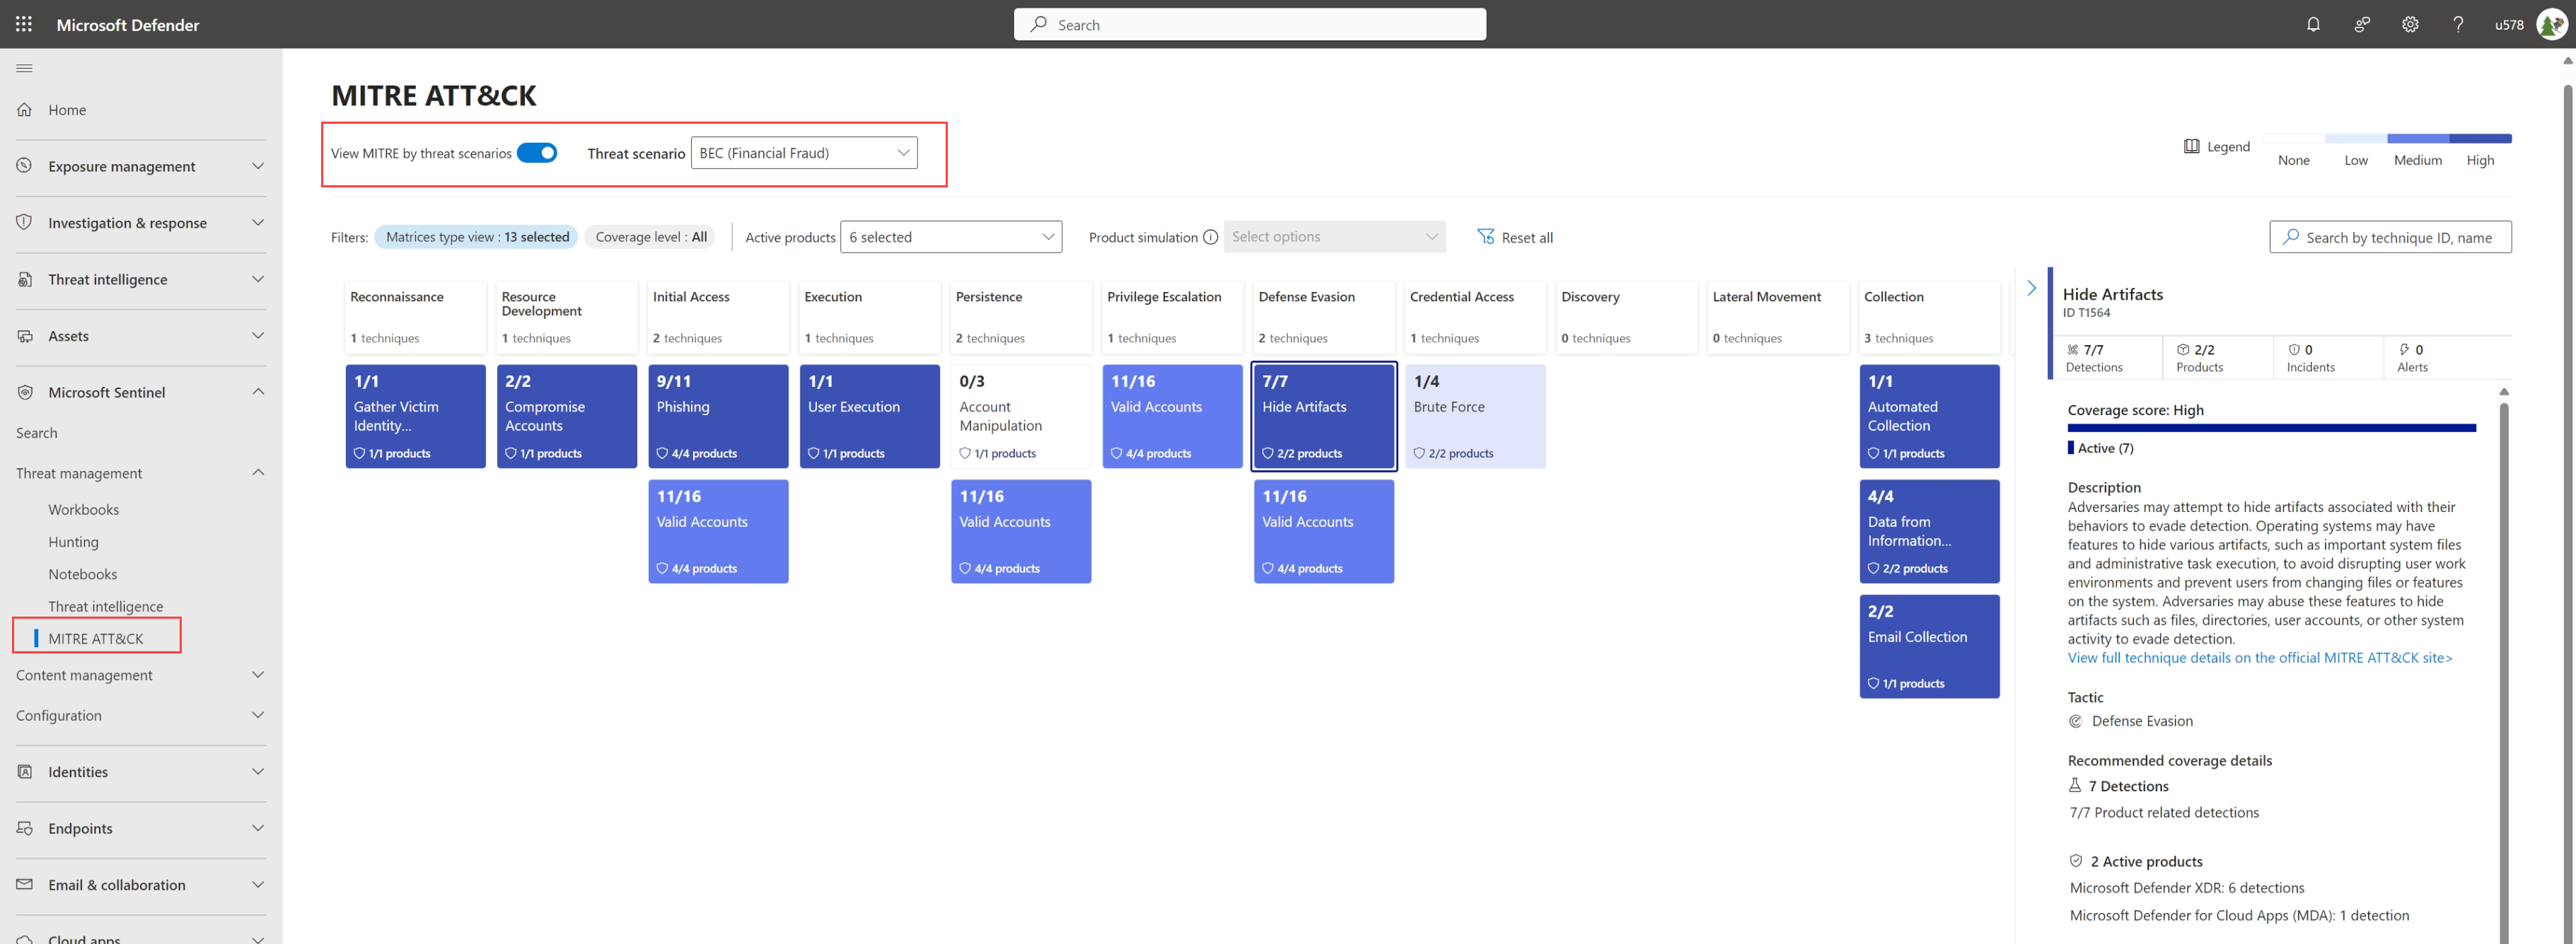Reset all active filters

(1512, 236)
